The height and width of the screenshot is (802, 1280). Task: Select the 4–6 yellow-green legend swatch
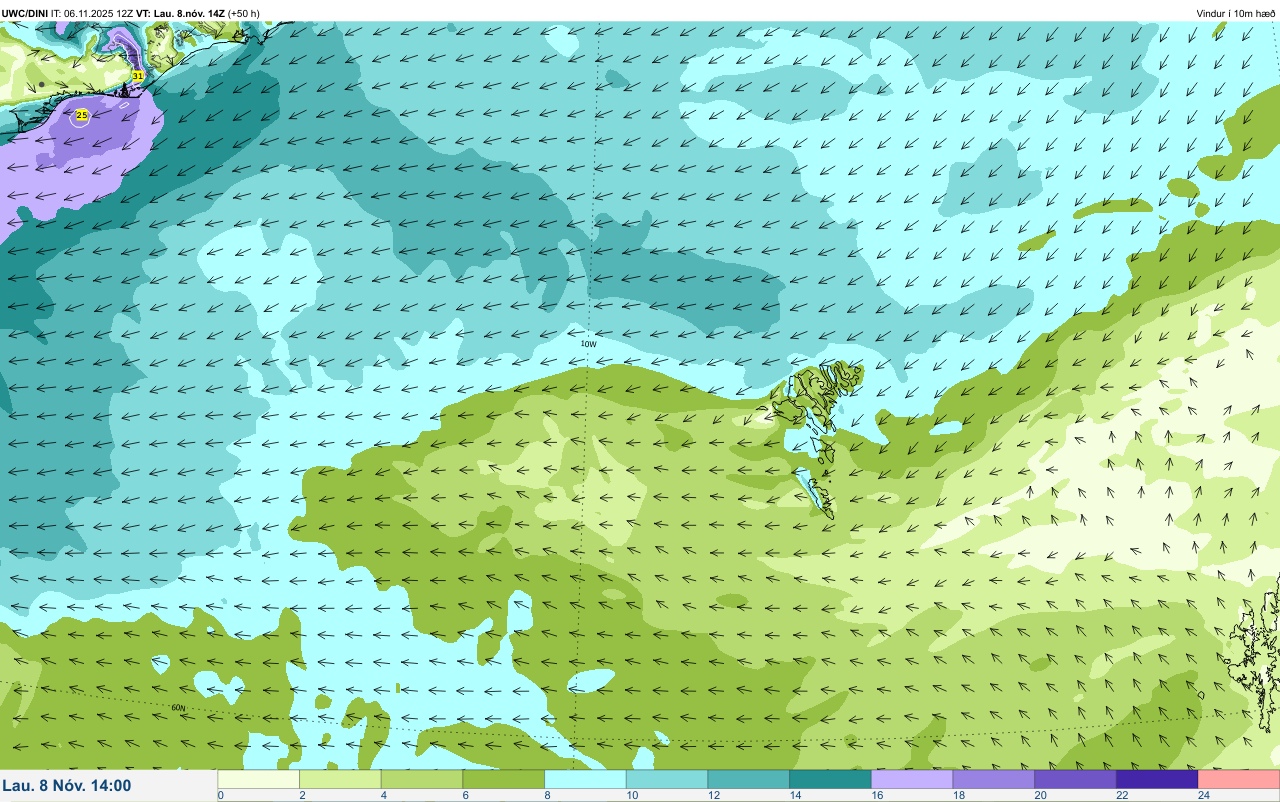[422, 779]
